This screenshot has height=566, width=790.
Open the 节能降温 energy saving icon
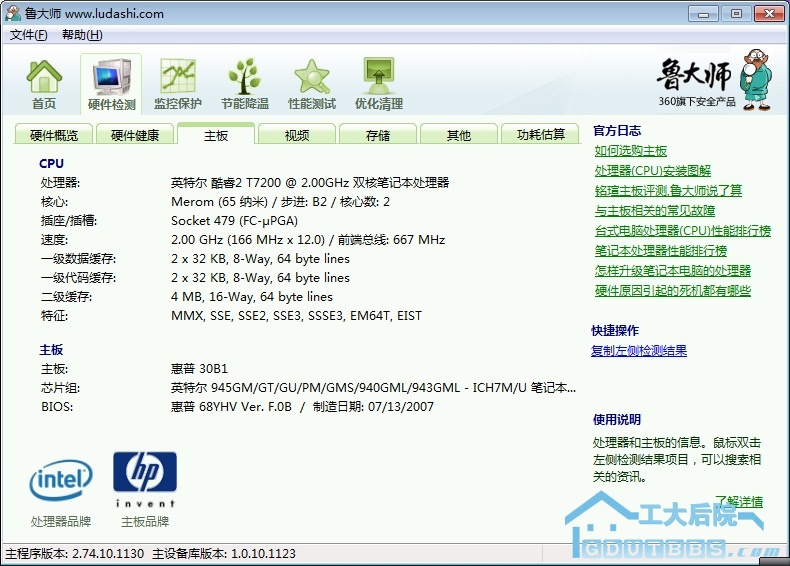point(245,85)
